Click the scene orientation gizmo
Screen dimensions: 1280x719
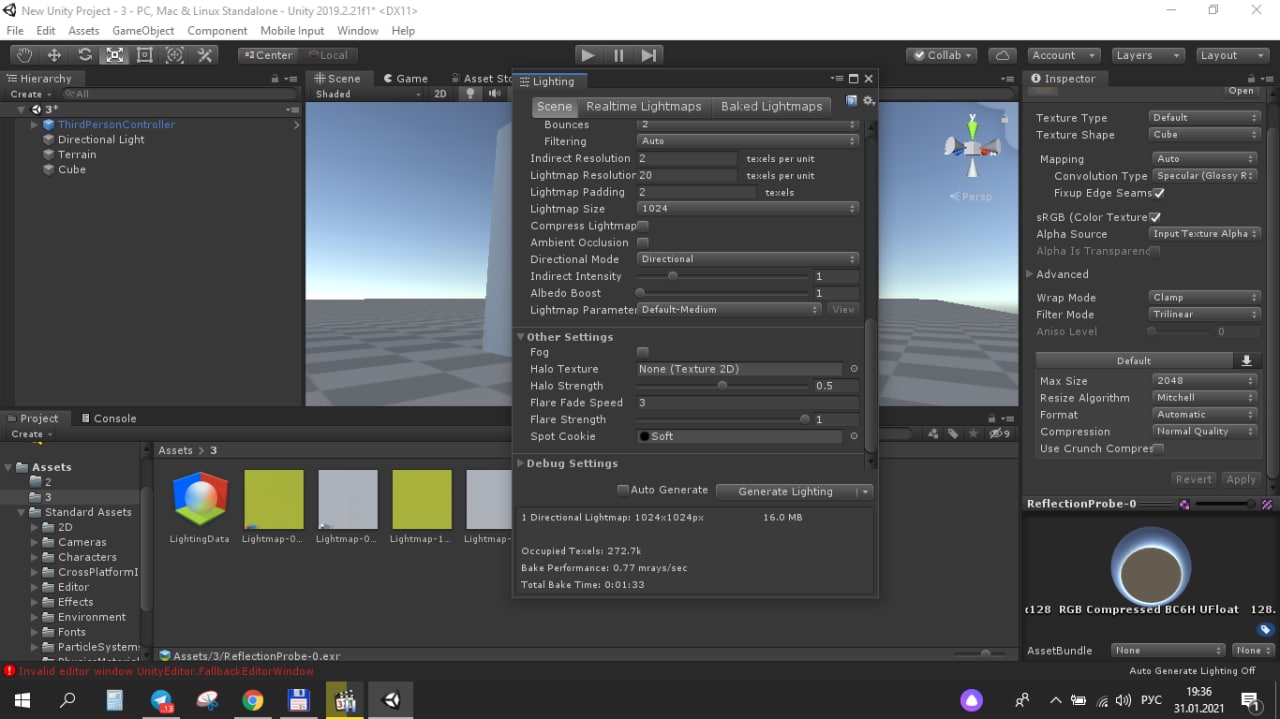(971, 147)
